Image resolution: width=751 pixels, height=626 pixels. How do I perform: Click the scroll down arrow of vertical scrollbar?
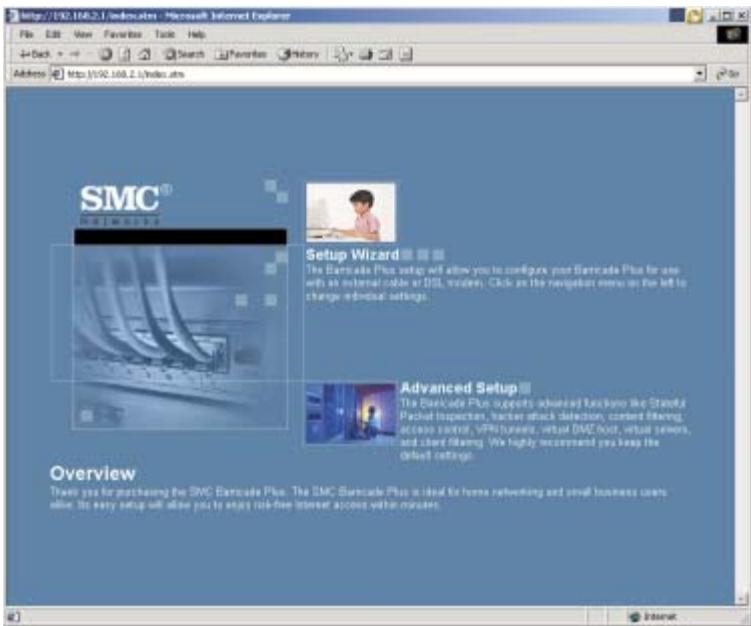[741, 599]
